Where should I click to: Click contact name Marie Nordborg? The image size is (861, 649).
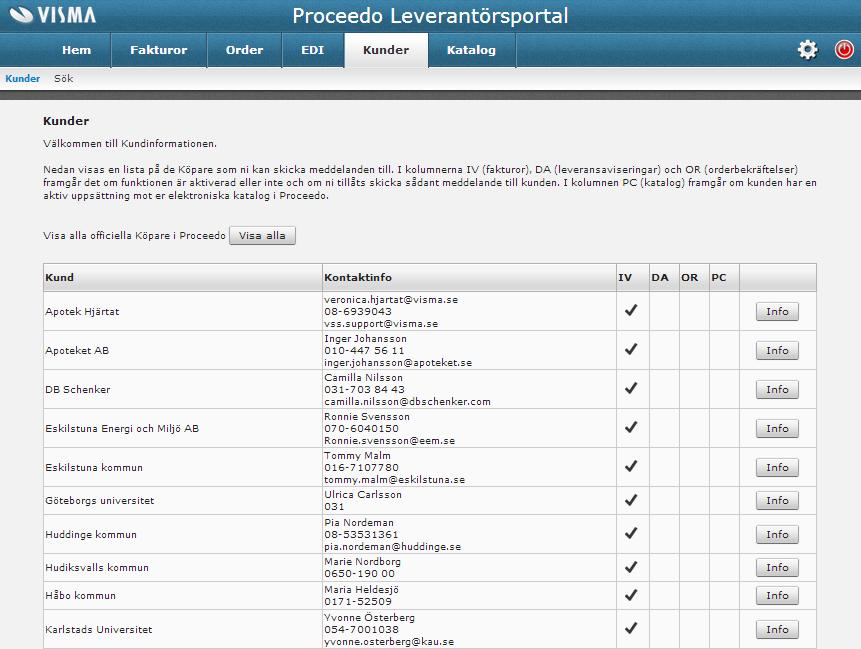point(362,561)
